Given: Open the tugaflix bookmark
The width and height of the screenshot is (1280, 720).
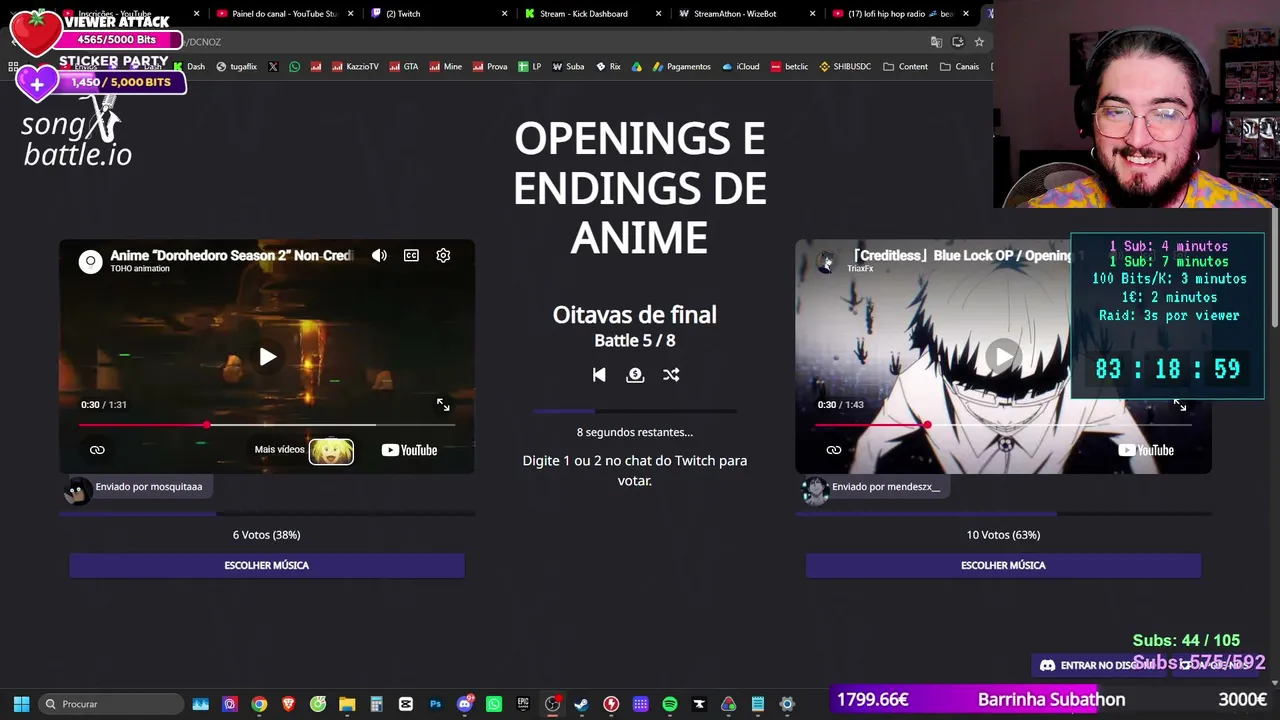Looking at the screenshot, I should pos(236,67).
